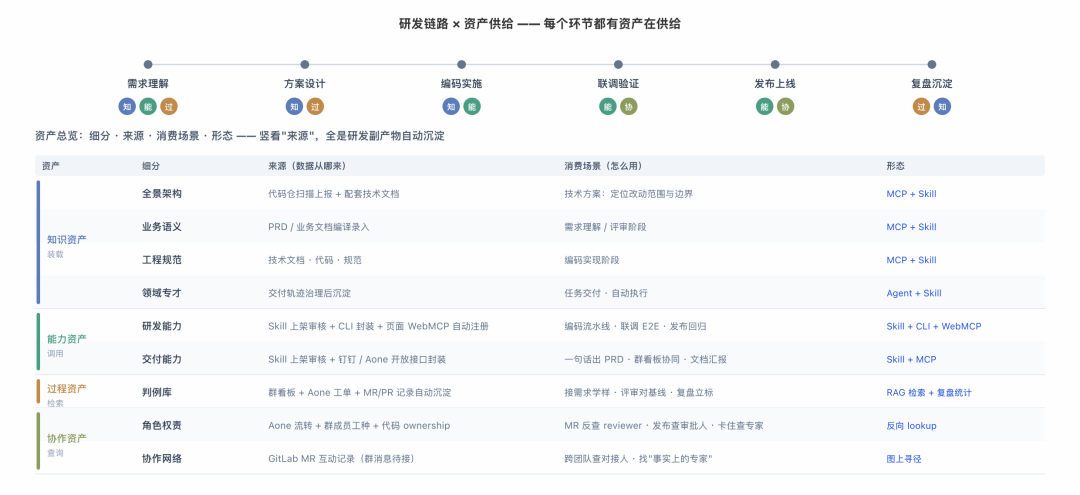Select the timeline dot above 编码实施
The width and height of the screenshot is (1080, 495).
[461, 64]
